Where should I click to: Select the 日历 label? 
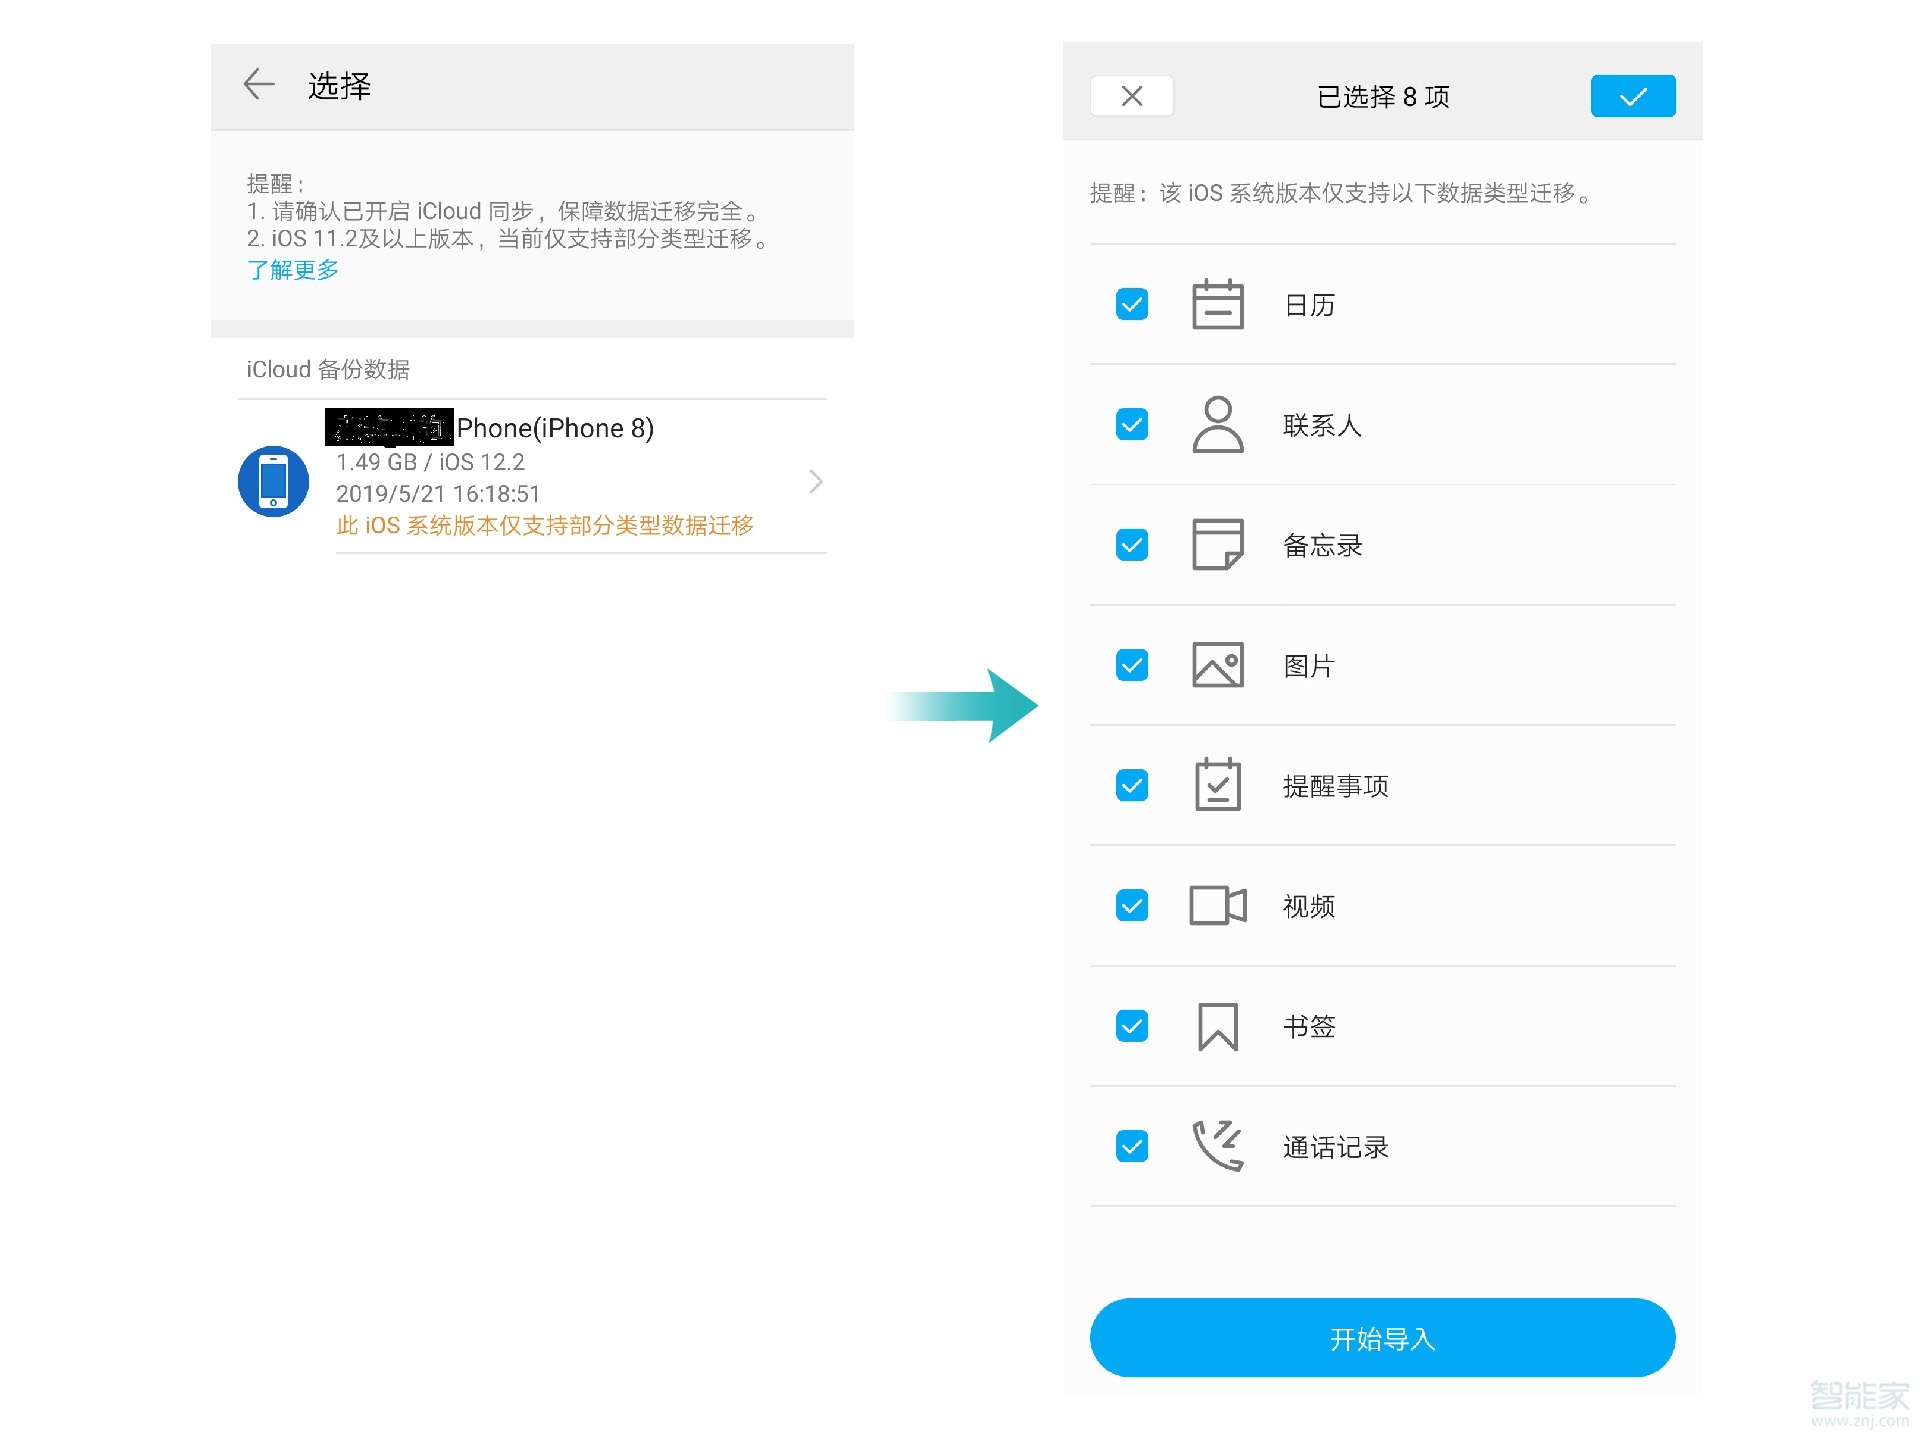(x=1310, y=305)
